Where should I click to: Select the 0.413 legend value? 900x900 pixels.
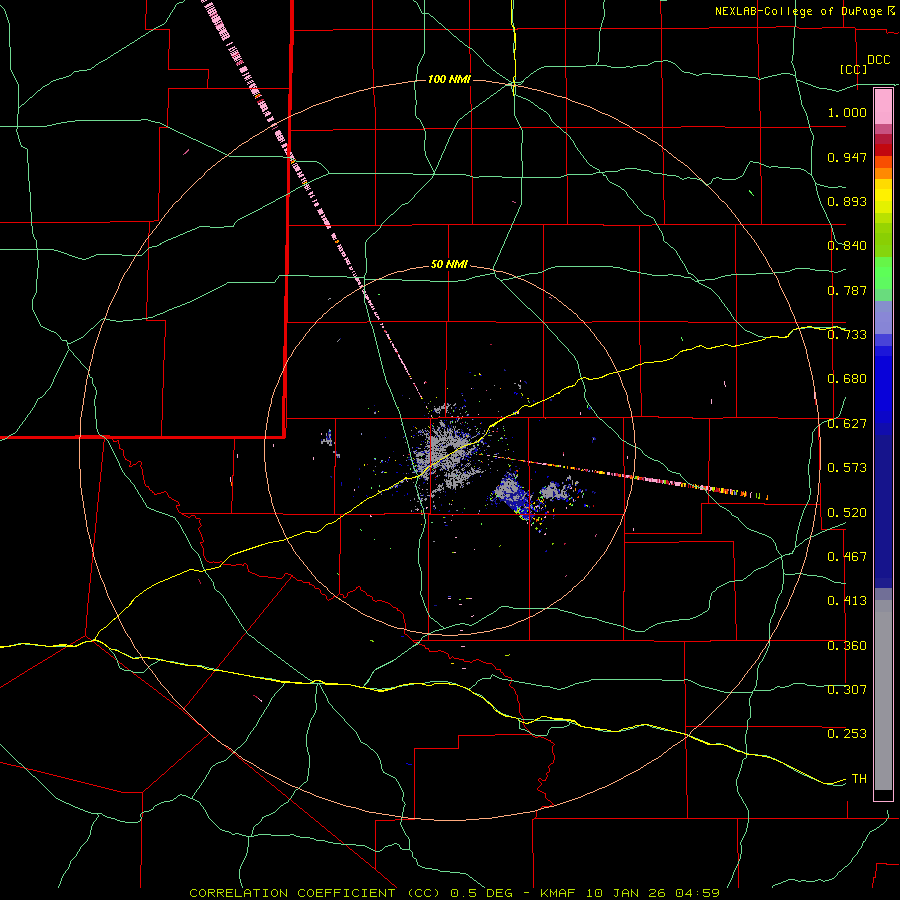(847, 601)
